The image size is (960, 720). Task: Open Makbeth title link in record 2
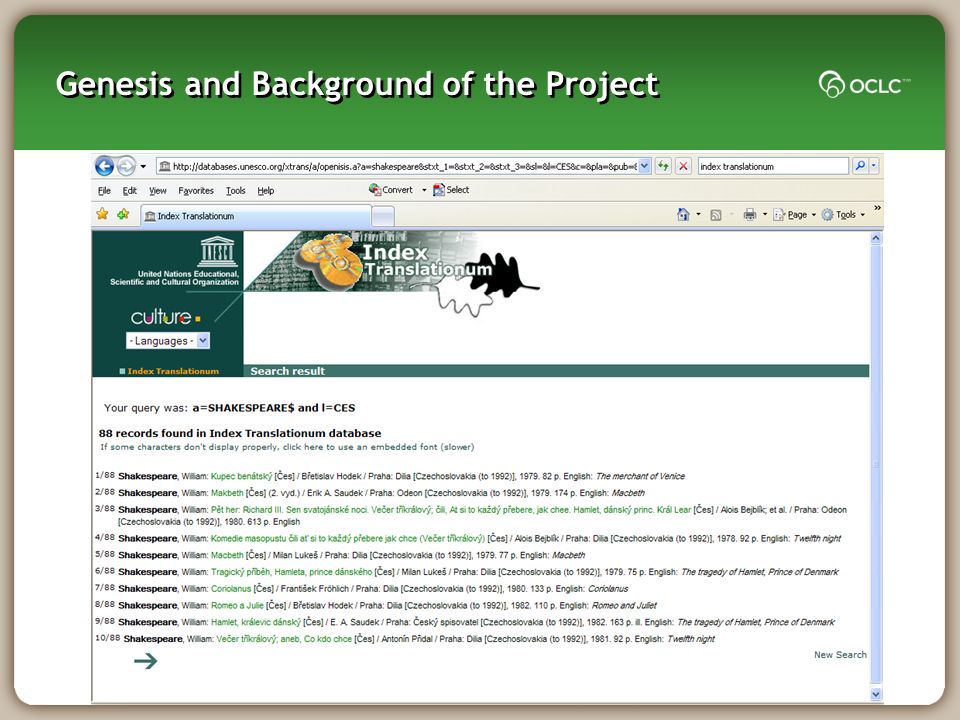pos(227,493)
